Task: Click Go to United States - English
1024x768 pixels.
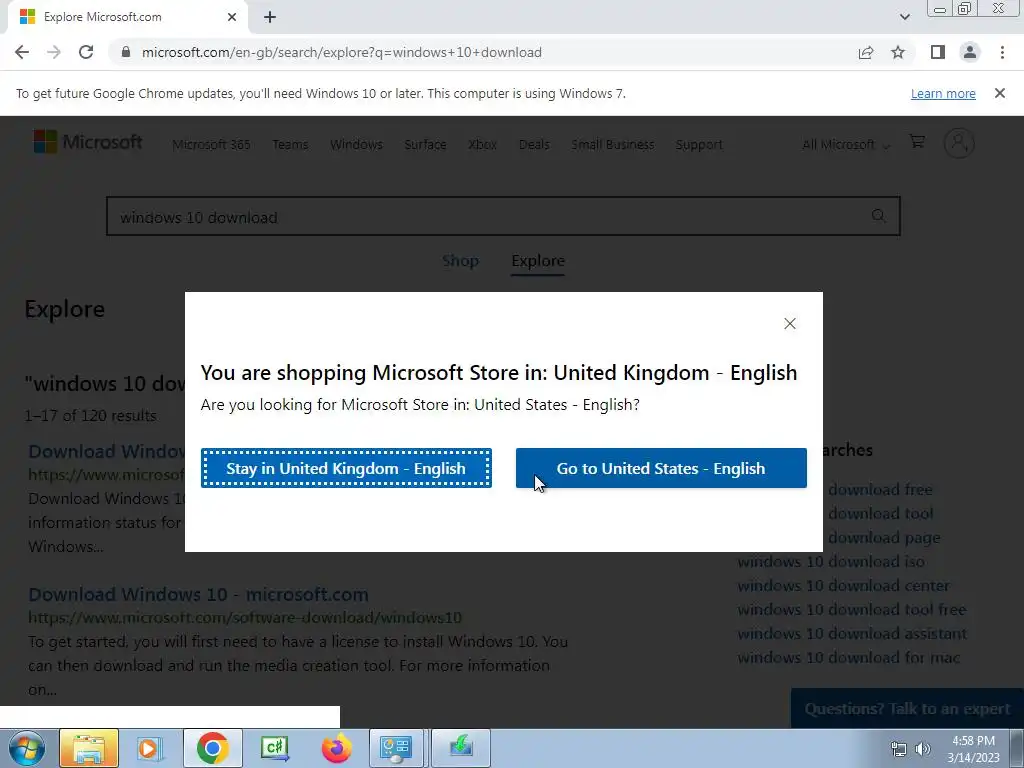Action: point(661,468)
